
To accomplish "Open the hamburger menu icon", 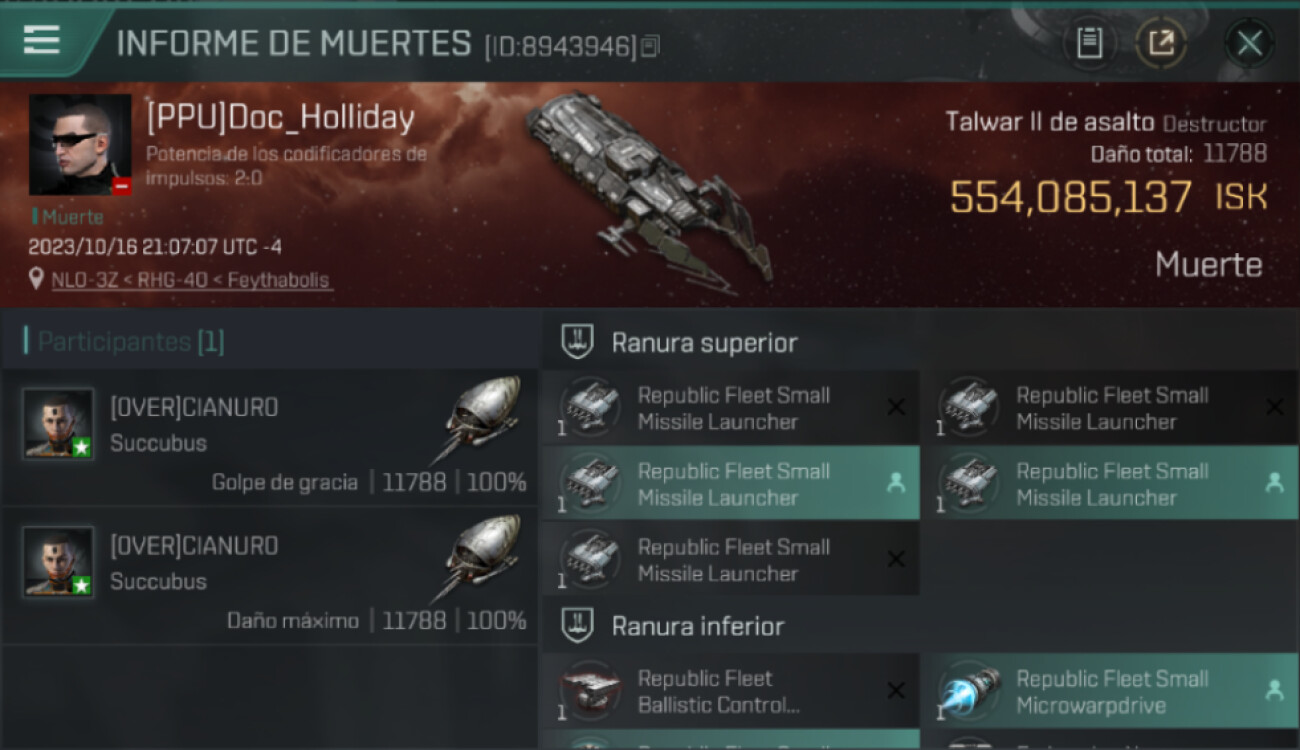I will [42, 40].
